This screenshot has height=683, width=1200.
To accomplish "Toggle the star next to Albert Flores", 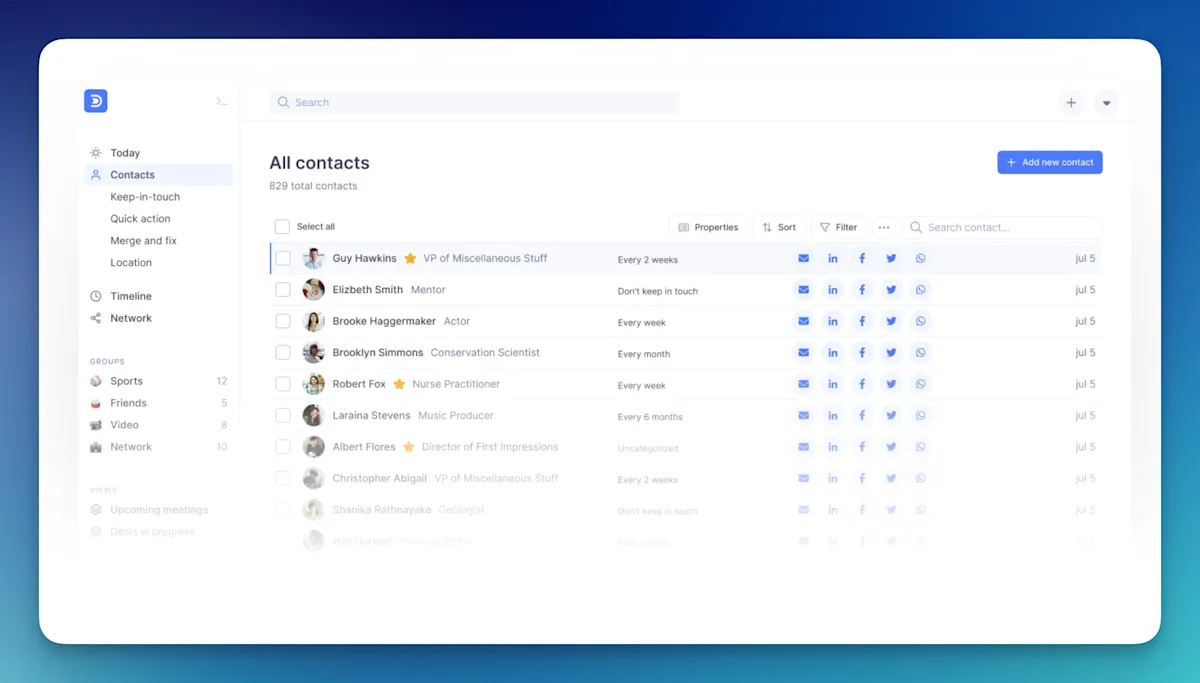I will 409,447.
